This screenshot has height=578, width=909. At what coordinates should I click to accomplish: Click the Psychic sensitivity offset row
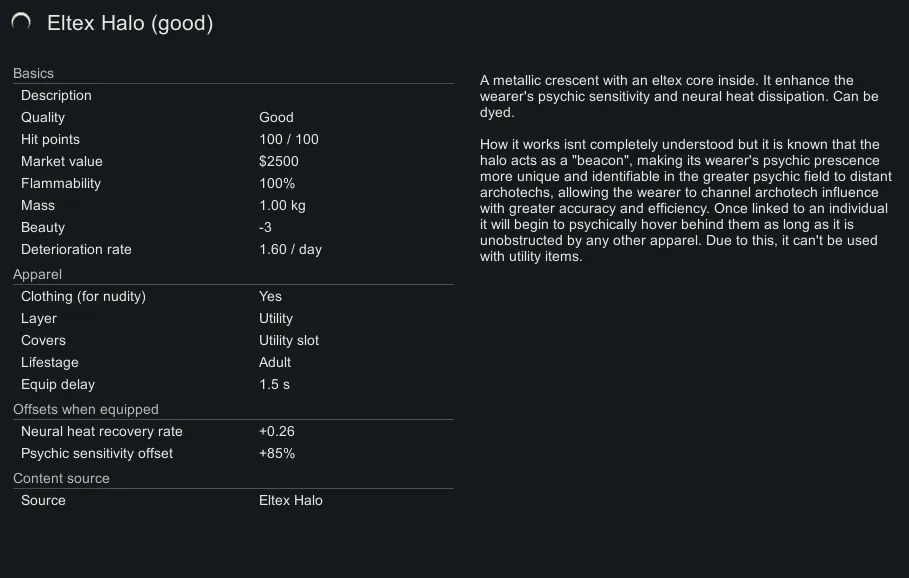pyautogui.click(x=233, y=453)
